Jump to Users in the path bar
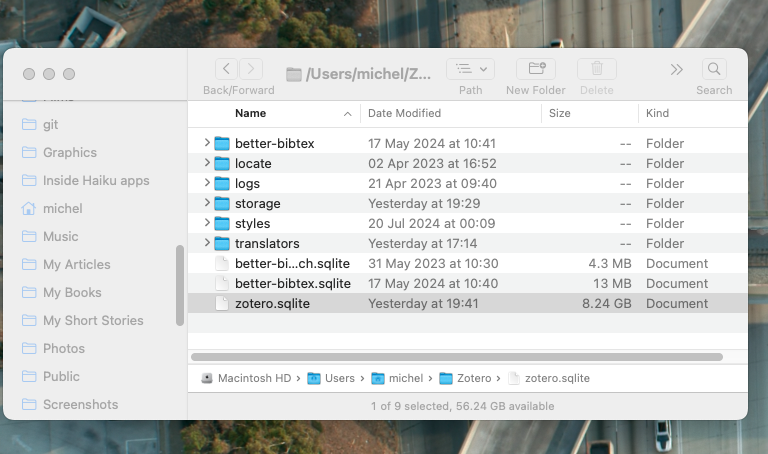 pos(339,378)
